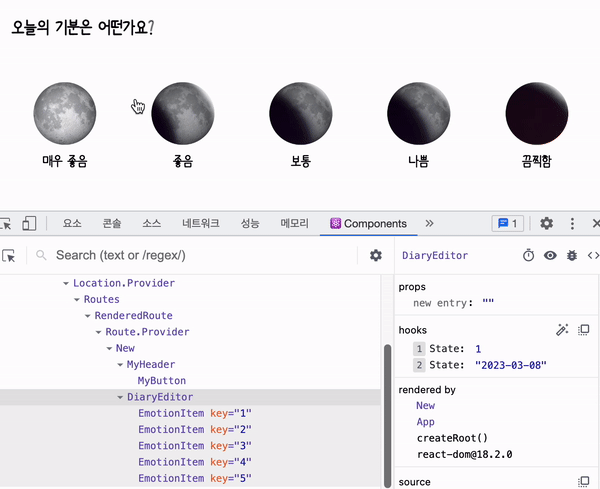Open the 성능 tab
The width and height of the screenshot is (600, 489).
[x=250, y=223]
